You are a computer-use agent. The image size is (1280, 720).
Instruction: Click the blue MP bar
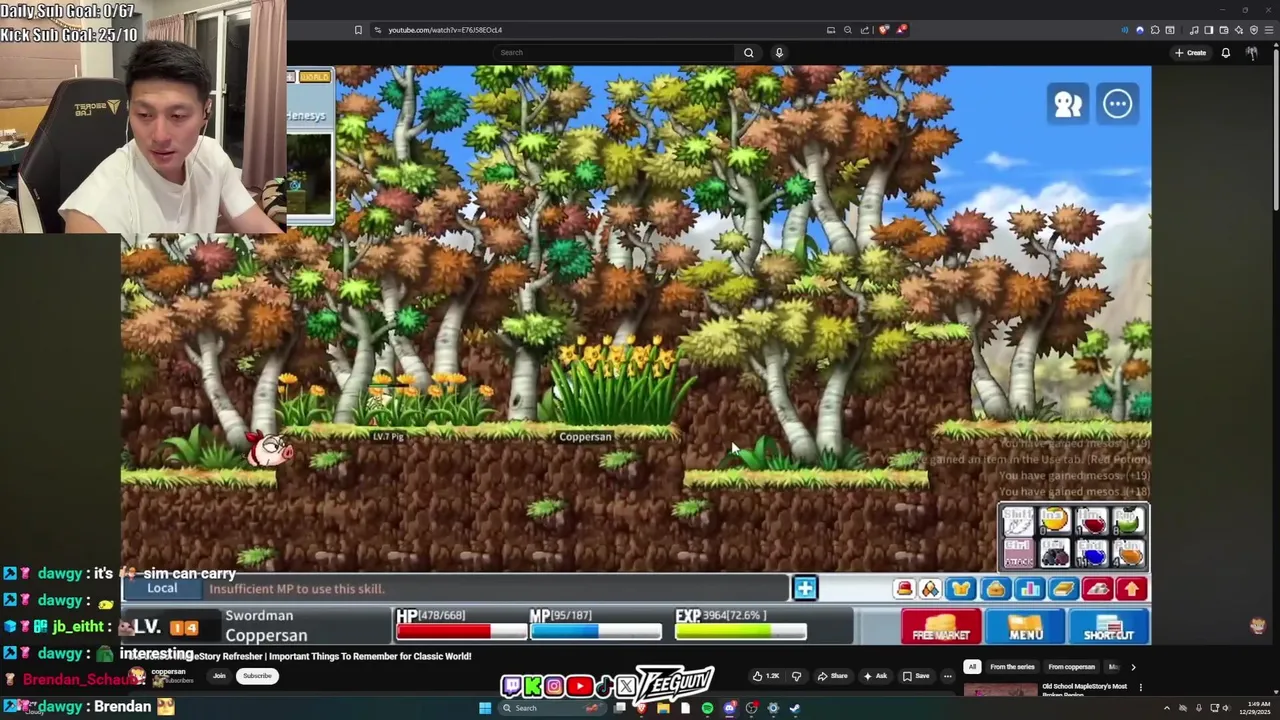tap(596, 632)
